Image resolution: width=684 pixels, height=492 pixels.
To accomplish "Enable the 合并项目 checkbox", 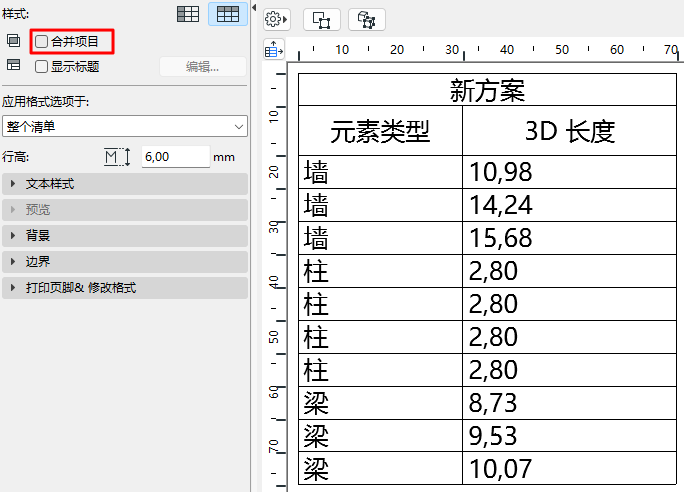I will point(41,41).
